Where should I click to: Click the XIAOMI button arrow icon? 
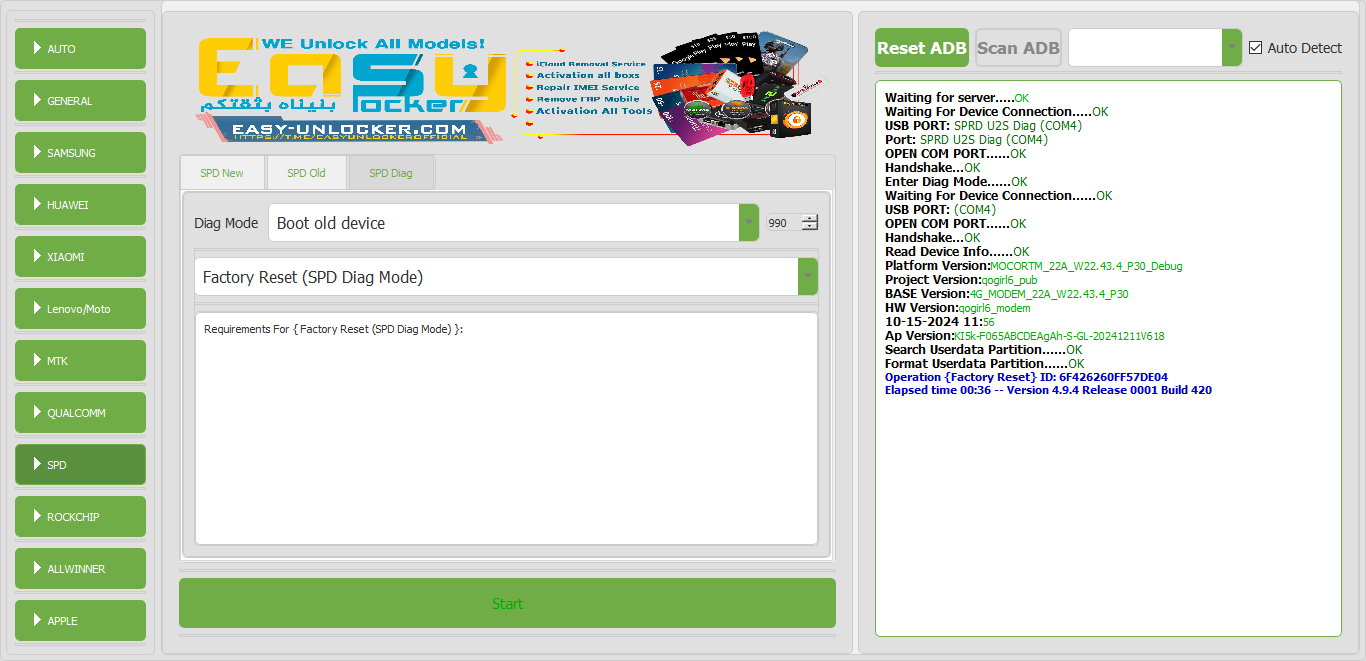[37, 256]
